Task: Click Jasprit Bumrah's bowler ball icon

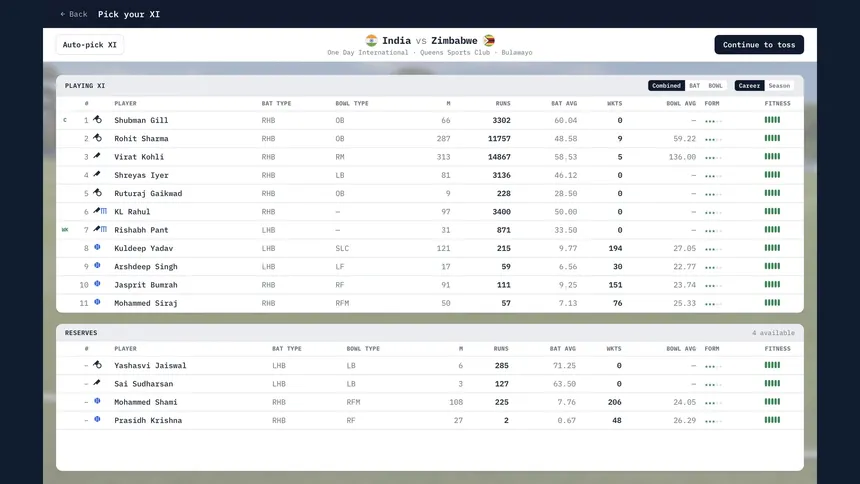Action: tap(97, 284)
